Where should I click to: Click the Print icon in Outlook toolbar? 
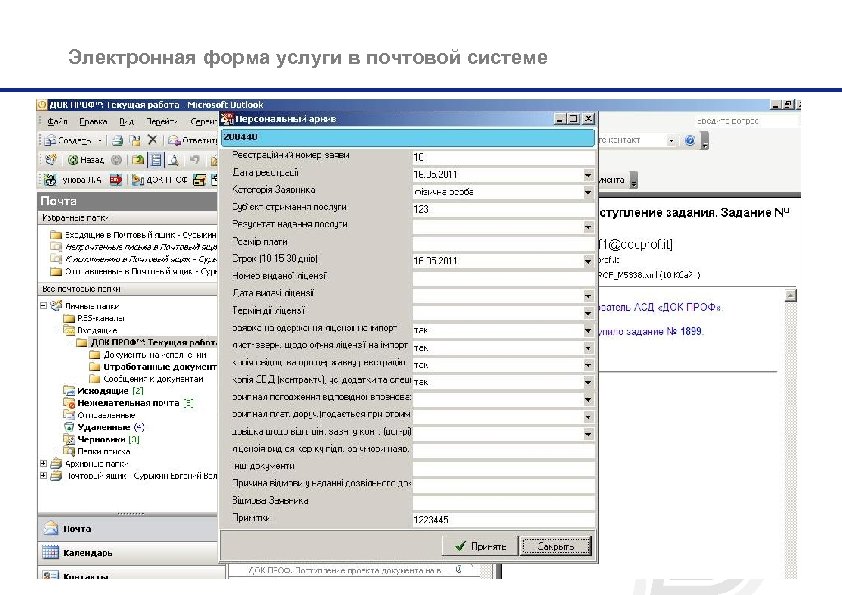click(118, 140)
